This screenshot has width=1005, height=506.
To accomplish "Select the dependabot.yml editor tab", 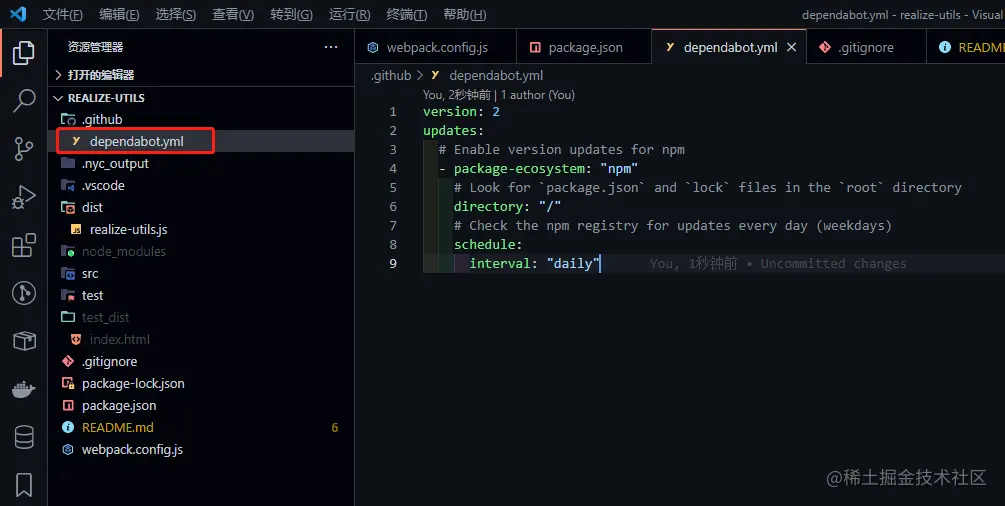I will point(729,47).
